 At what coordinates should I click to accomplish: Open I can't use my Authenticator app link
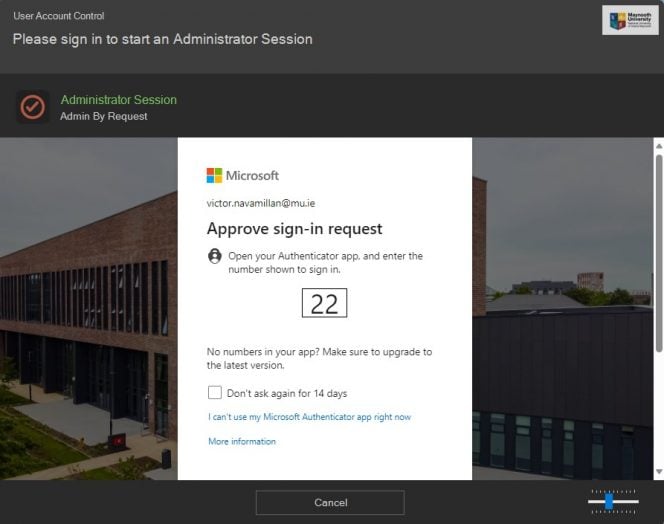tap(309, 417)
